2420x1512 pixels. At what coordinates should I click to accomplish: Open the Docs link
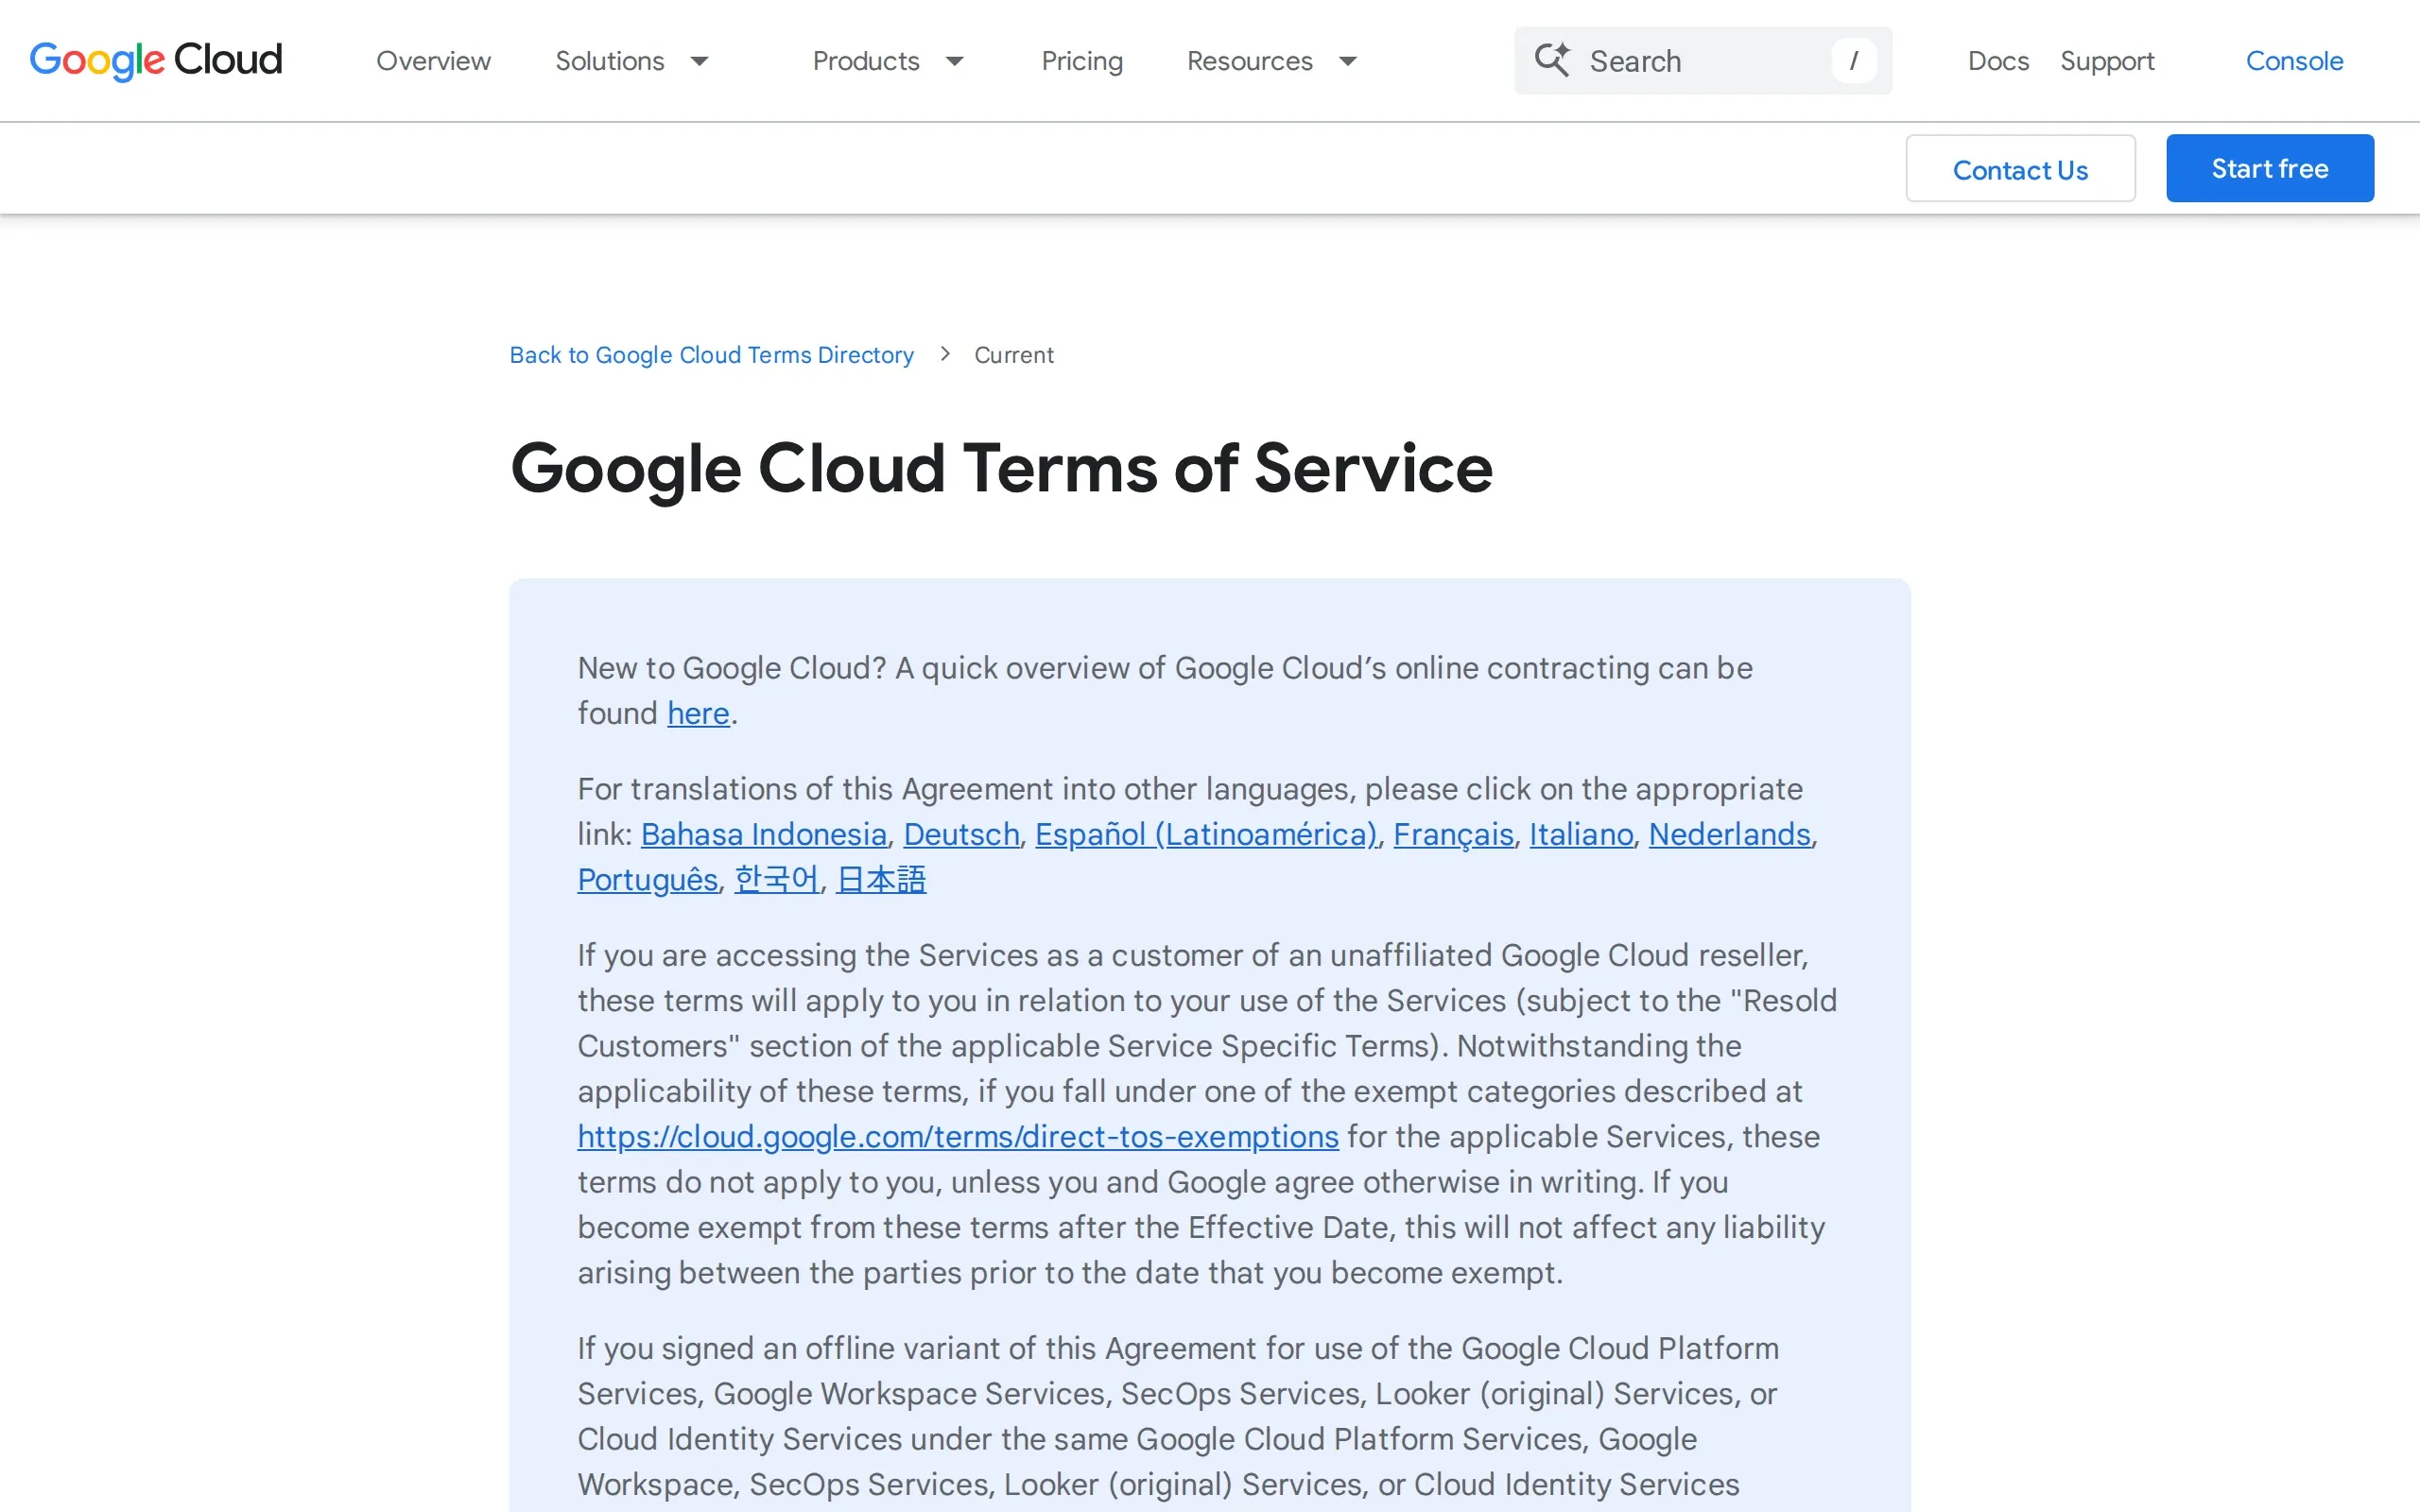[x=1998, y=61]
